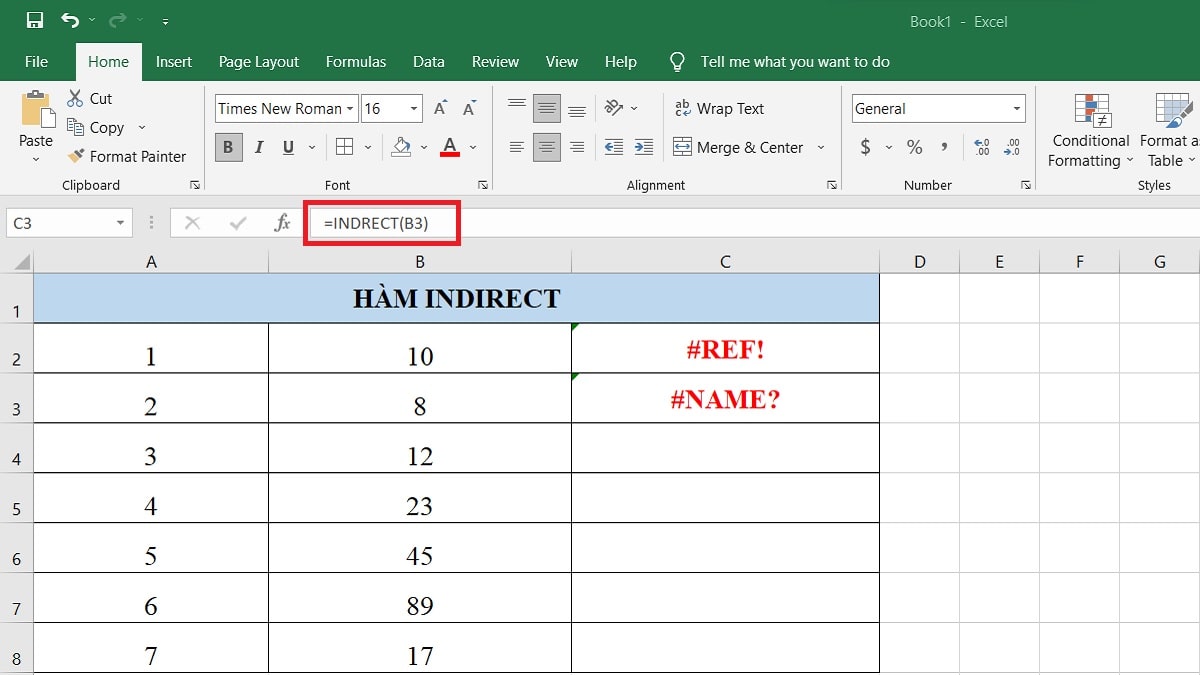The height and width of the screenshot is (675, 1200).
Task: Click the Decrease Indent icon
Action: [614, 147]
